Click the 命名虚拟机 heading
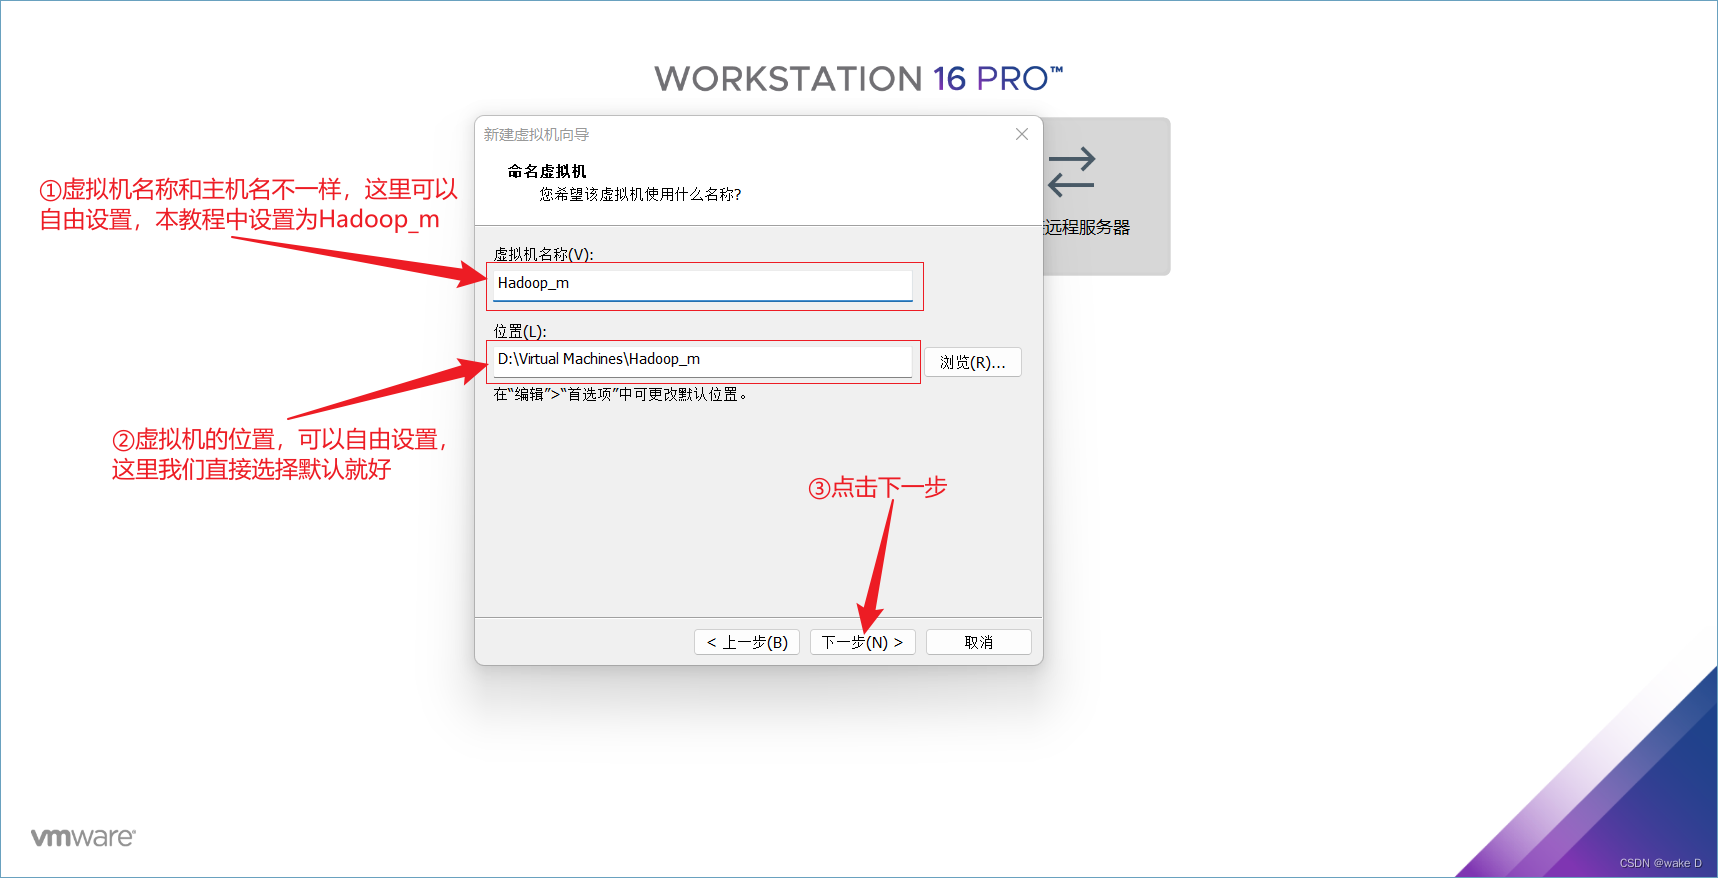 tap(547, 171)
